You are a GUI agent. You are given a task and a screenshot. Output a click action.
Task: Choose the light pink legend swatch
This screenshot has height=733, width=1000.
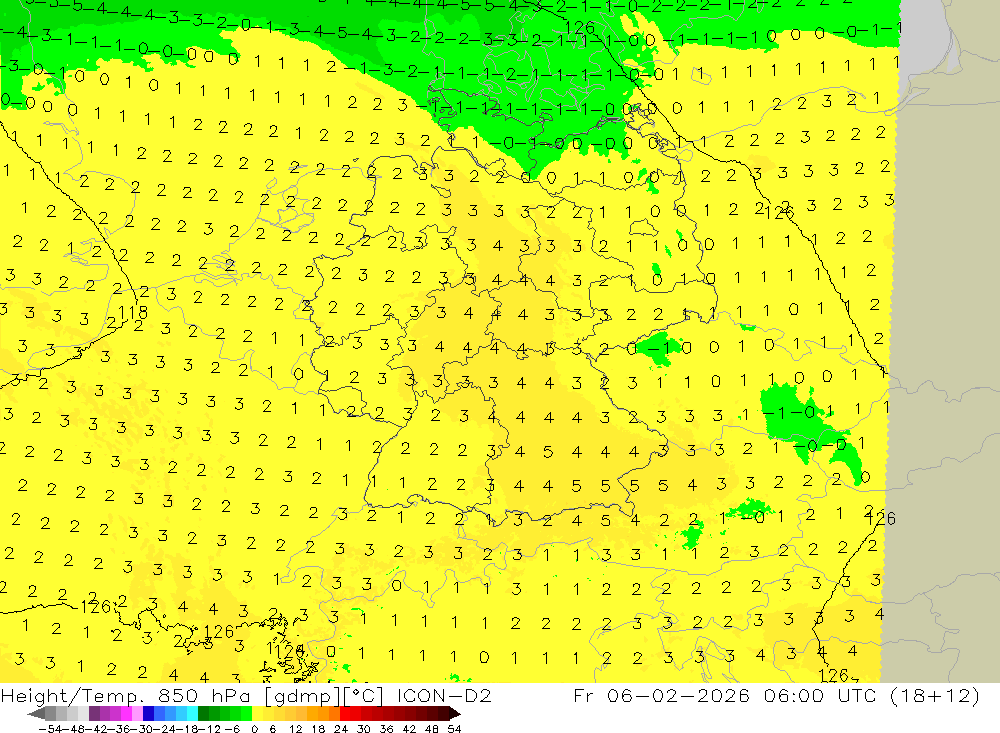137,714
